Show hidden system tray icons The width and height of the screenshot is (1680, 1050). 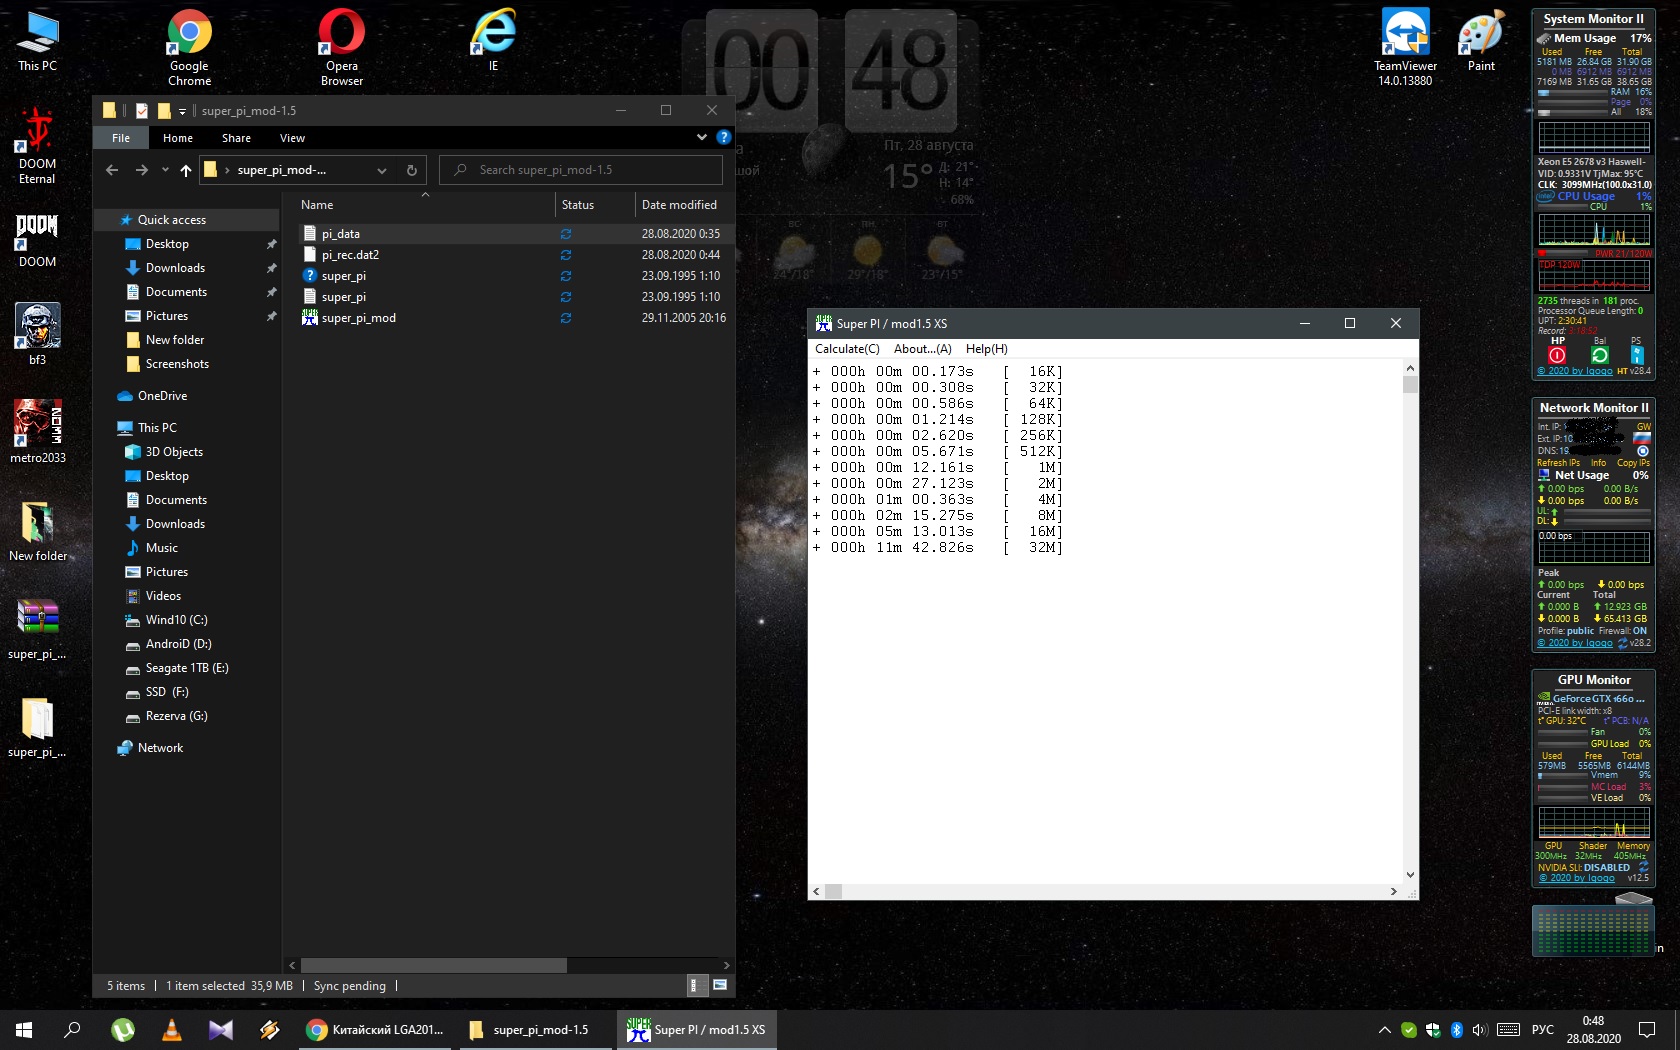point(1384,1030)
